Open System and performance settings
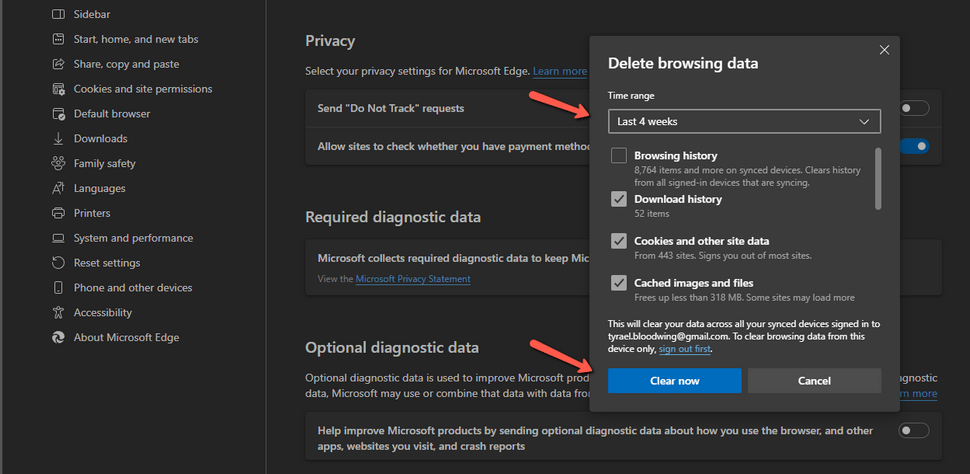Image resolution: width=970 pixels, height=474 pixels. [133, 238]
